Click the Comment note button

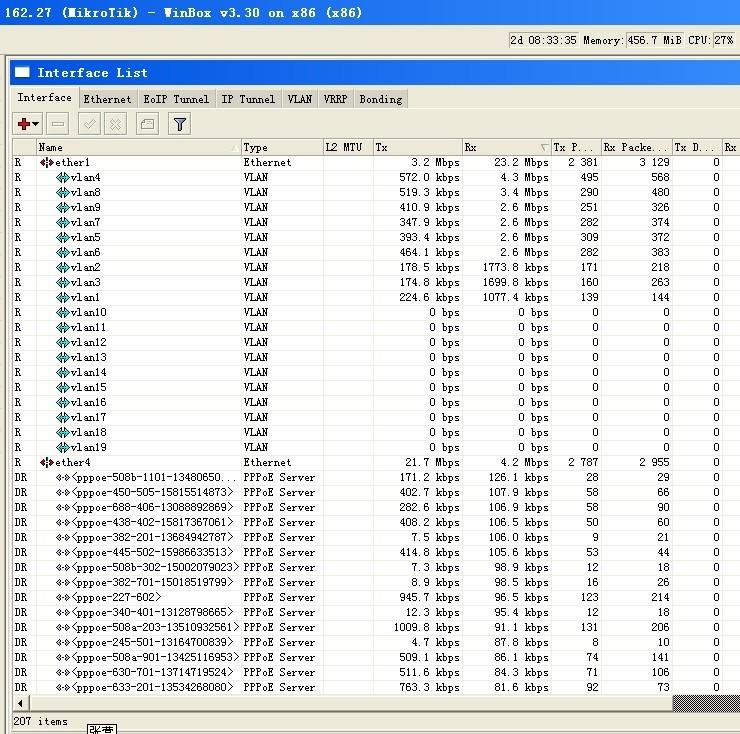point(147,124)
